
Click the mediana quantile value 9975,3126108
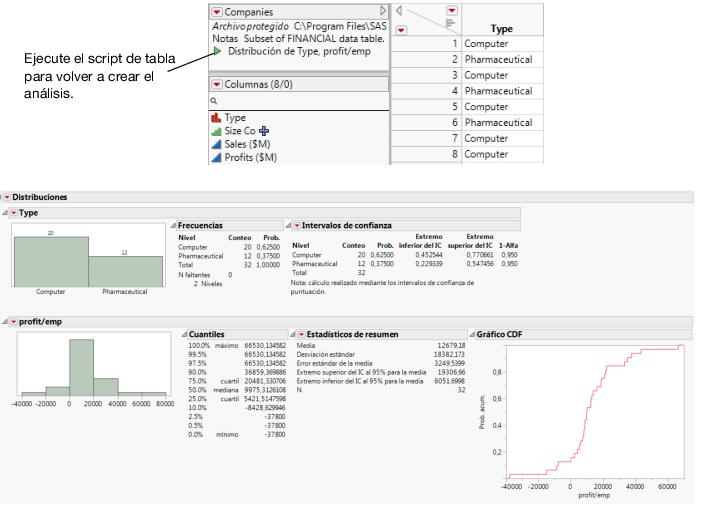265,390
